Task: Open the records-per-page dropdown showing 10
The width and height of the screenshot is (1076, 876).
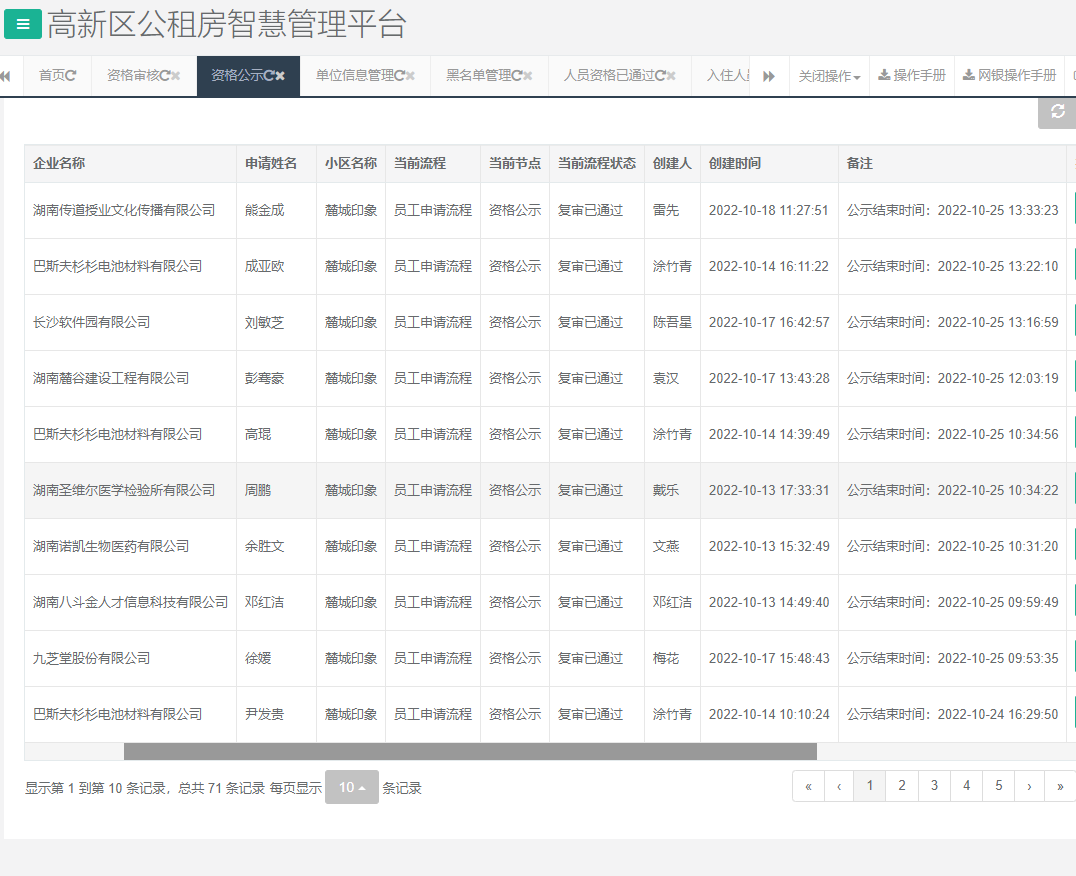Action: 351,787
